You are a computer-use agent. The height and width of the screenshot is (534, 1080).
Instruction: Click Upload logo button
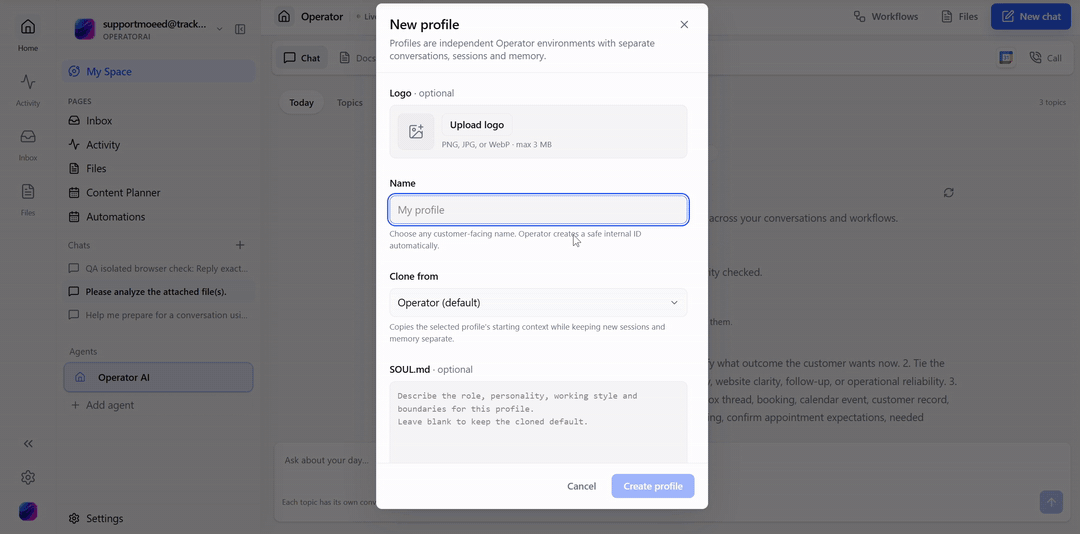[x=477, y=125]
